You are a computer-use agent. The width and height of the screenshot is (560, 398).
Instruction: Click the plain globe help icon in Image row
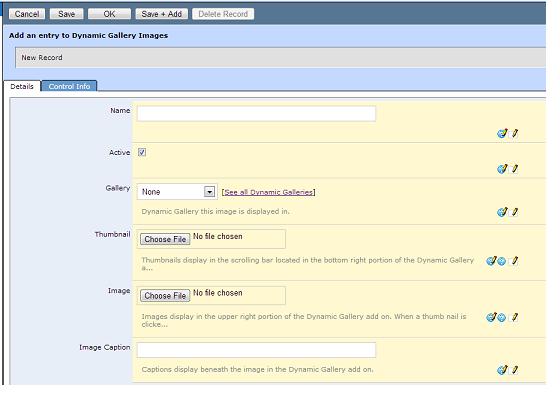coord(502,318)
